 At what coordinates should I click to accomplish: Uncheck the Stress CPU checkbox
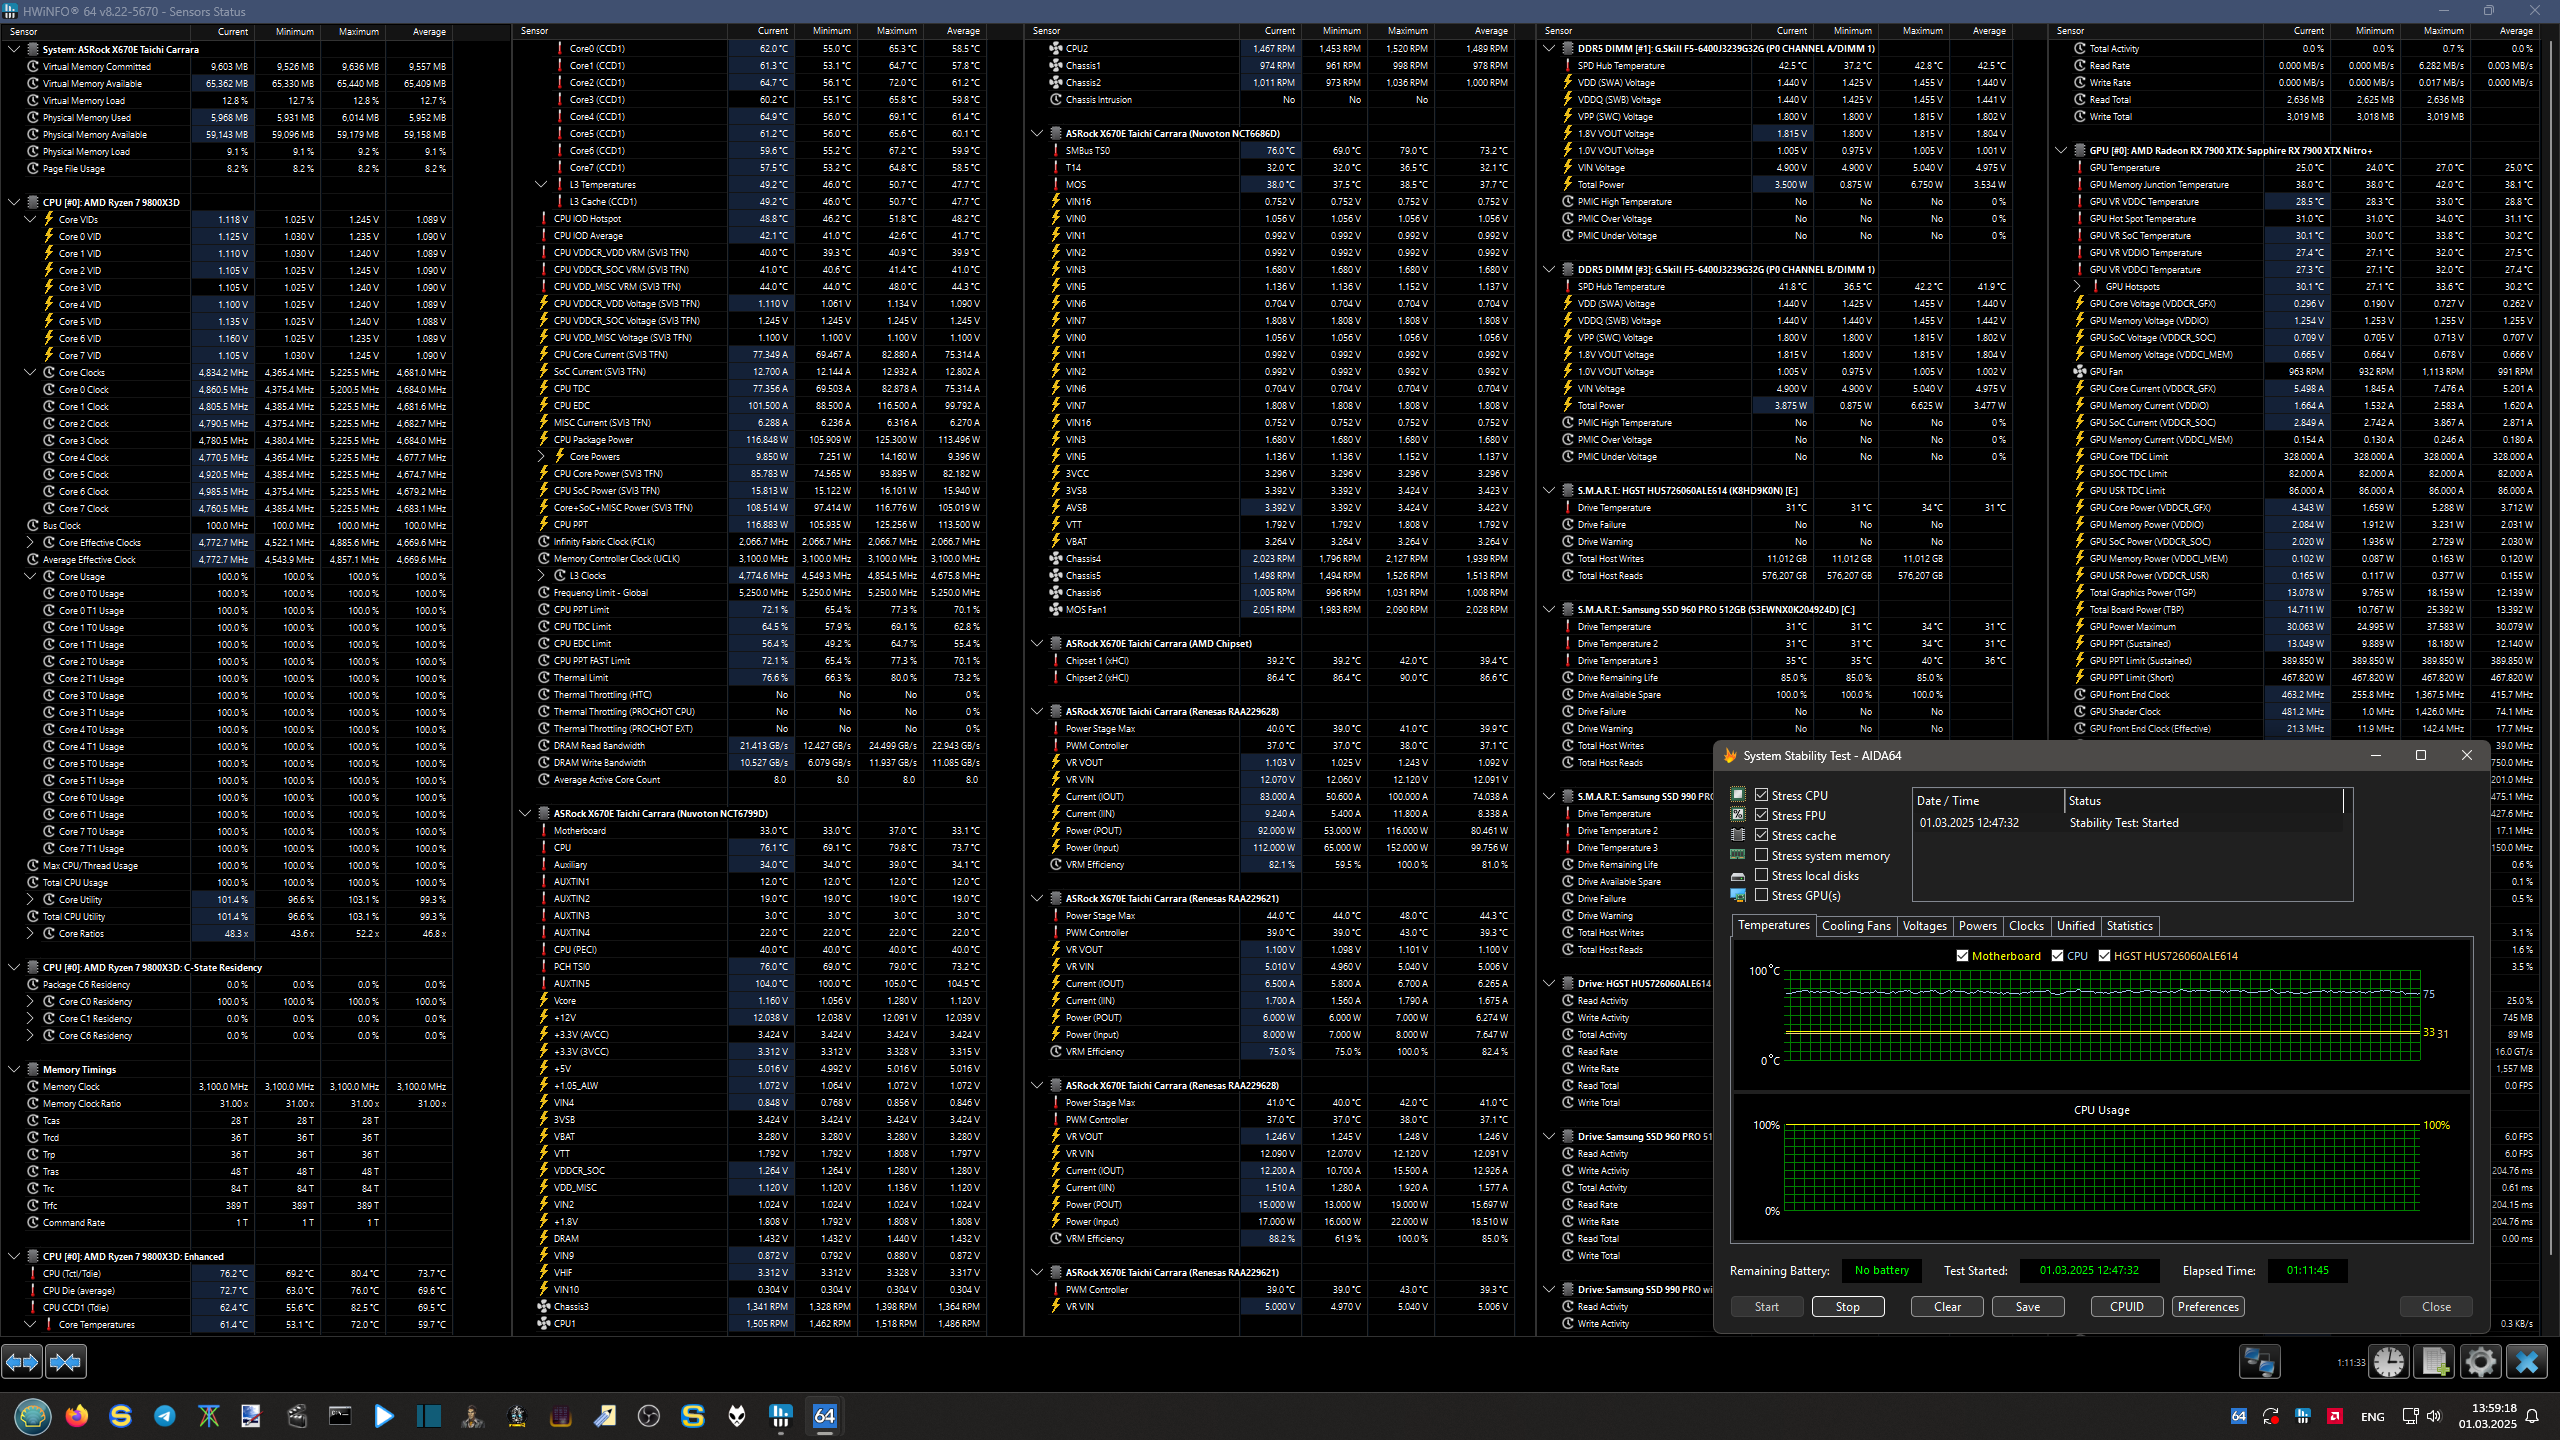coord(1762,795)
